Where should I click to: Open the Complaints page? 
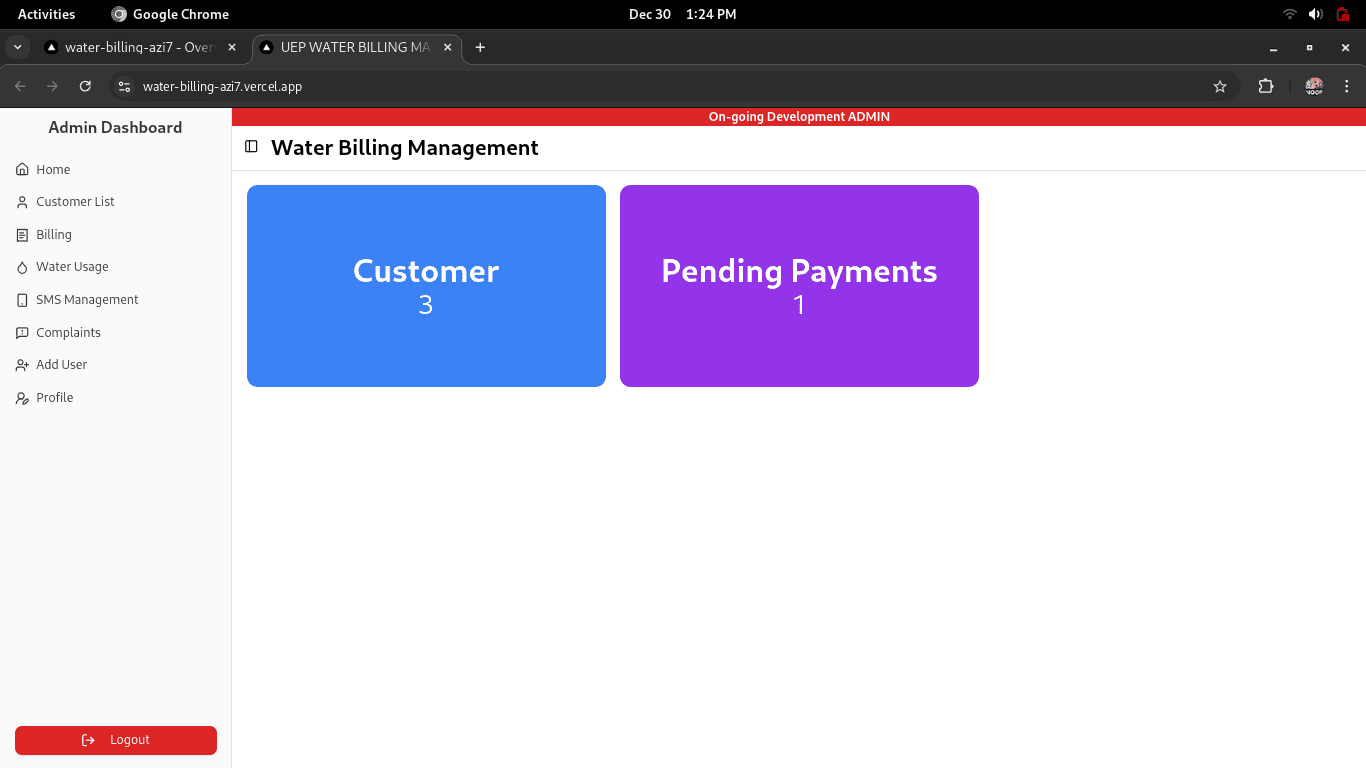click(x=116, y=333)
